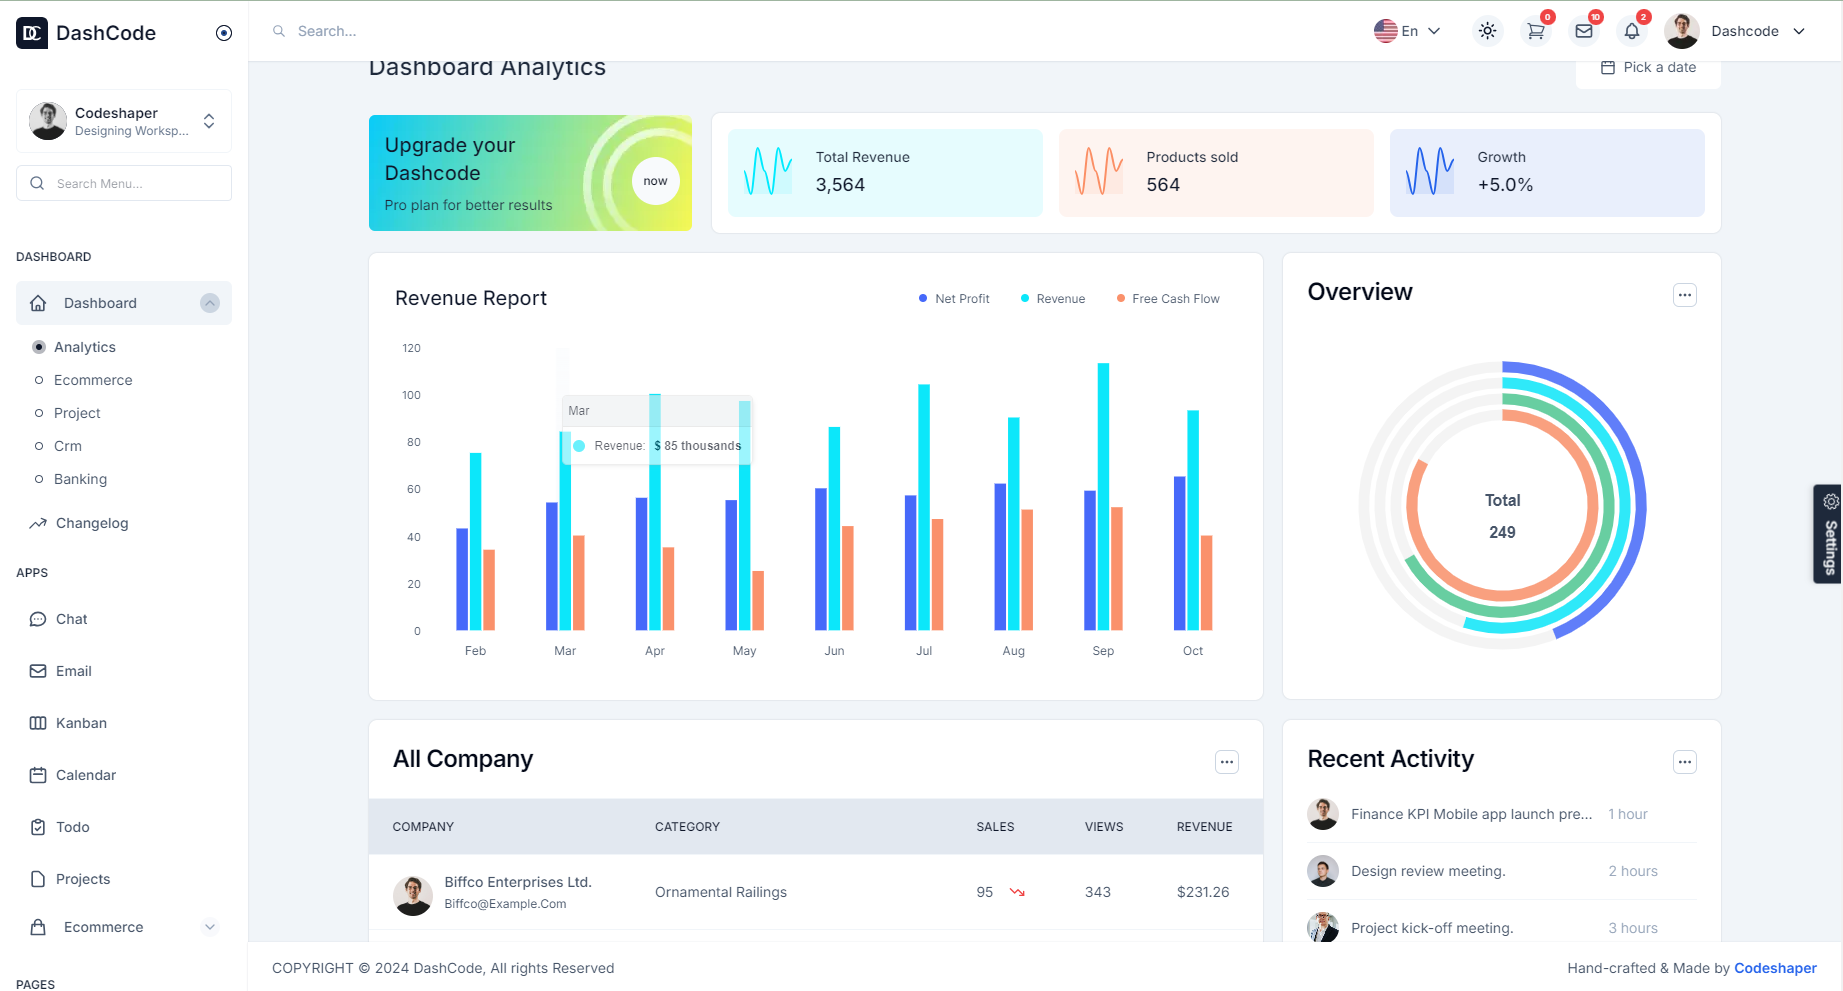This screenshot has width=1843, height=991.
Task: Click the Email envelope icon in sidebar
Action: (x=38, y=671)
